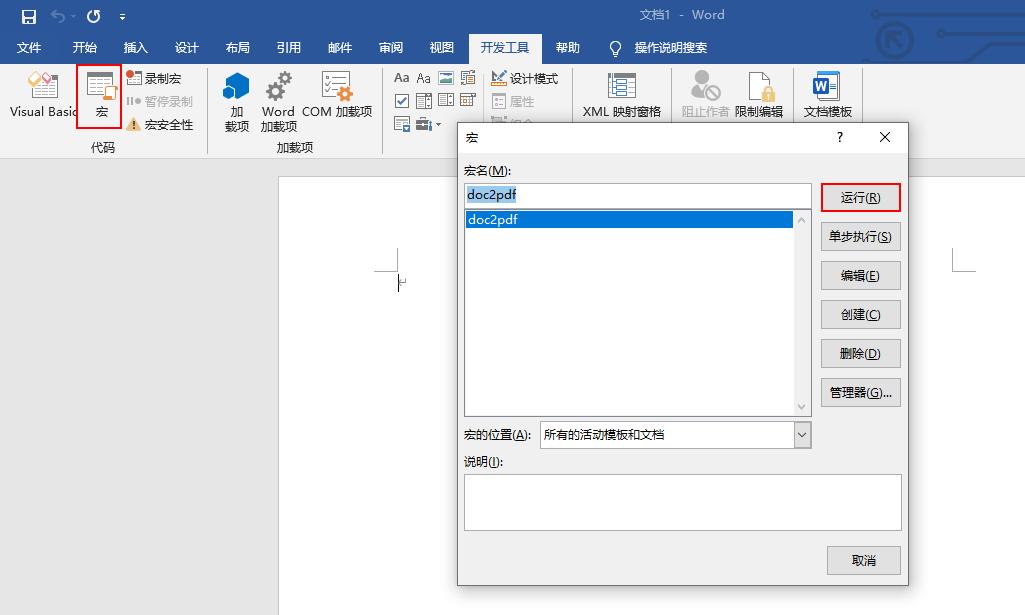Click 运行 to run the doc2pdf macro

pyautogui.click(x=860, y=197)
